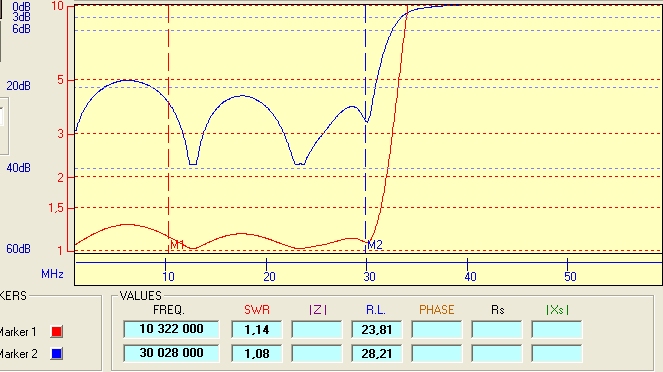Viewport: 663px width, 372px height.
Task: Click the R.L. column header
Action: 376,310
